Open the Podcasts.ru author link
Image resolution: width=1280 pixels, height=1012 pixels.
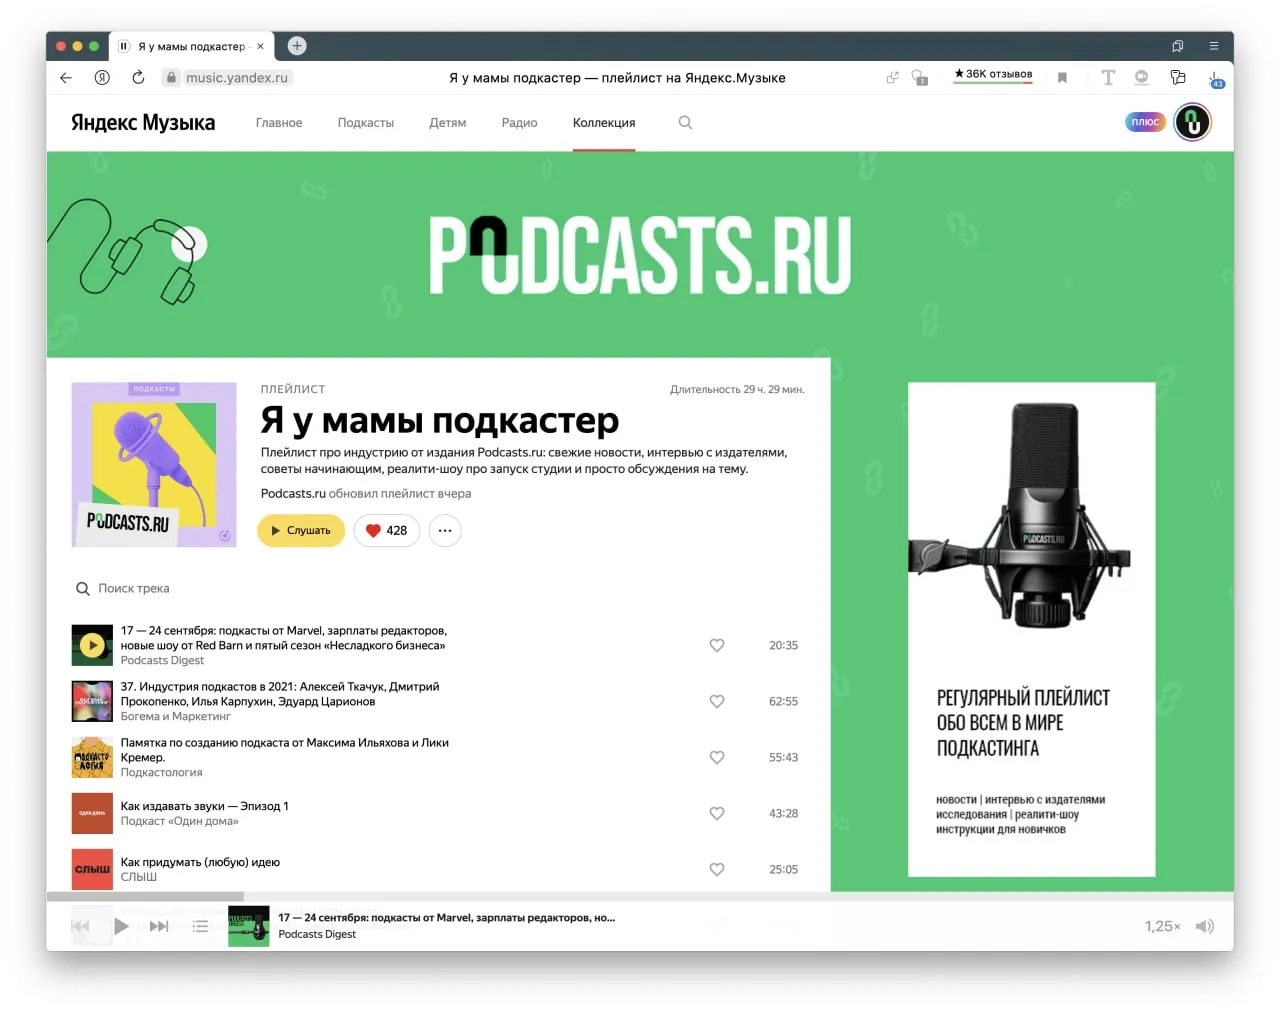click(293, 494)
